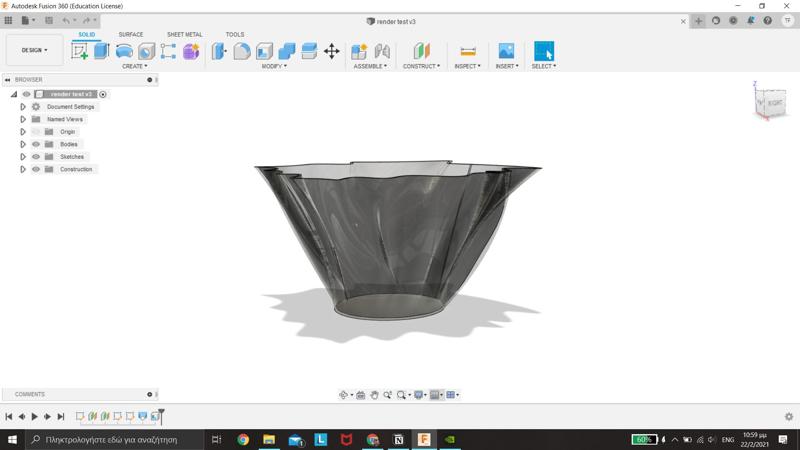Expand the Origin node
The width and height of the screenshot is (800, 450).
(23, 132)
